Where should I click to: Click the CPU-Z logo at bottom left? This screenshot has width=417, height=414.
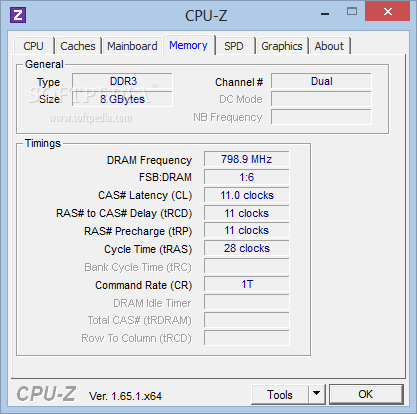pyautogui.click(x=46, y=394)
